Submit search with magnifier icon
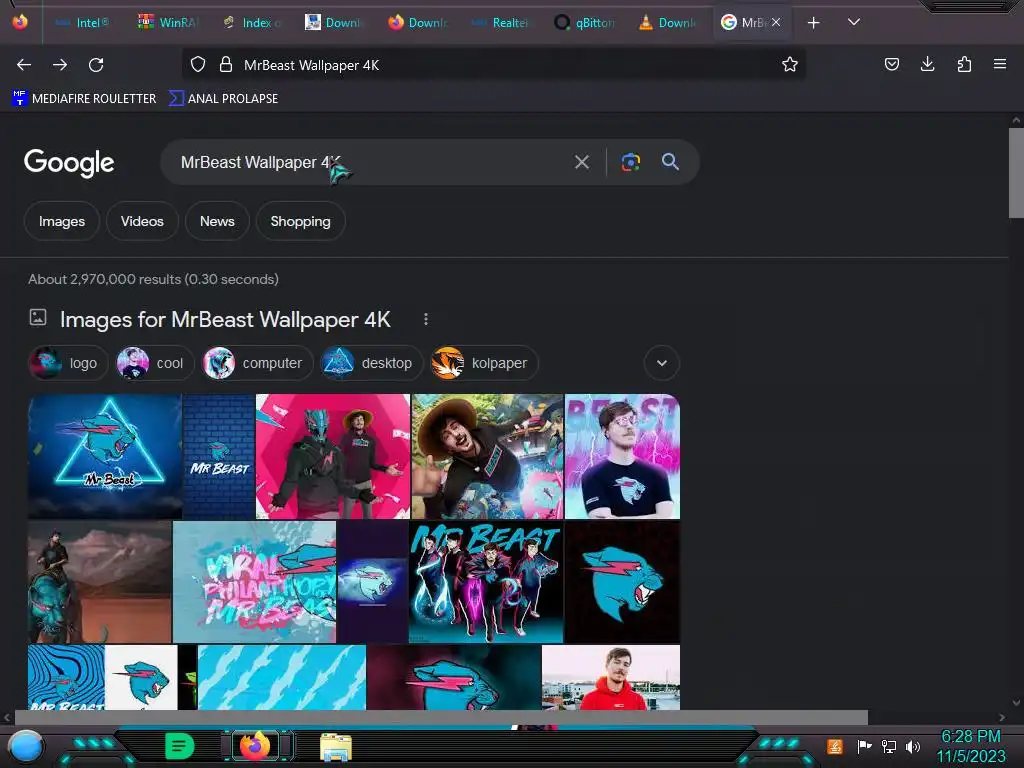1024x768 pixels. [x=670, y=162]
